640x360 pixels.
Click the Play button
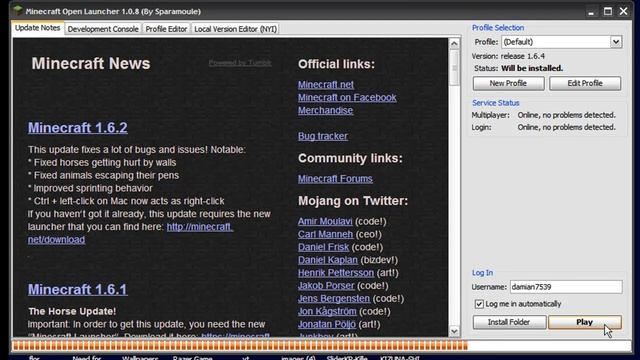pyautogui.click(x=584, y=322)
